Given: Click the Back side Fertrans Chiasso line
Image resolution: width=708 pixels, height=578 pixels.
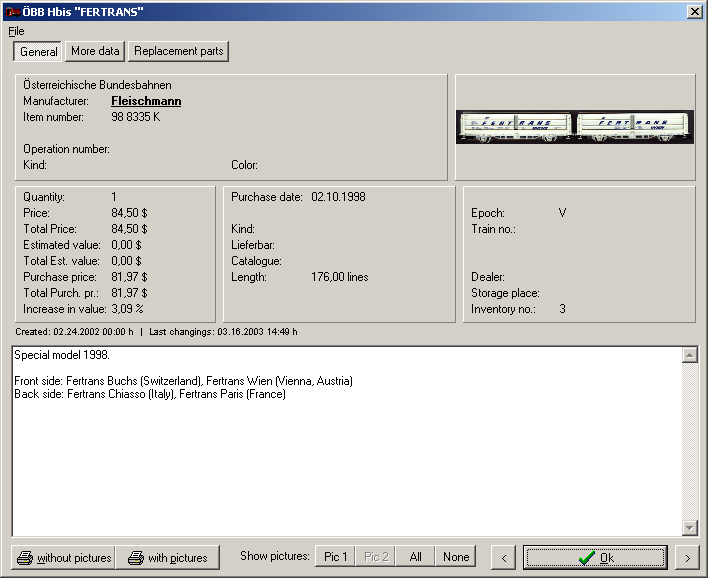Looking at the screenshot, I should point(150,394).
